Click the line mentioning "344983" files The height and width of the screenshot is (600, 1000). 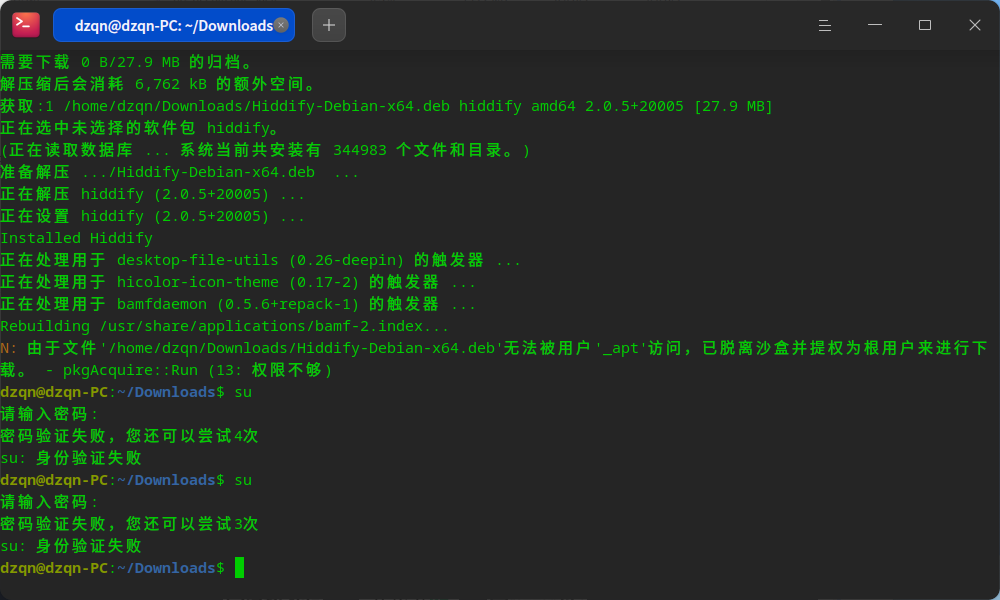265,150
